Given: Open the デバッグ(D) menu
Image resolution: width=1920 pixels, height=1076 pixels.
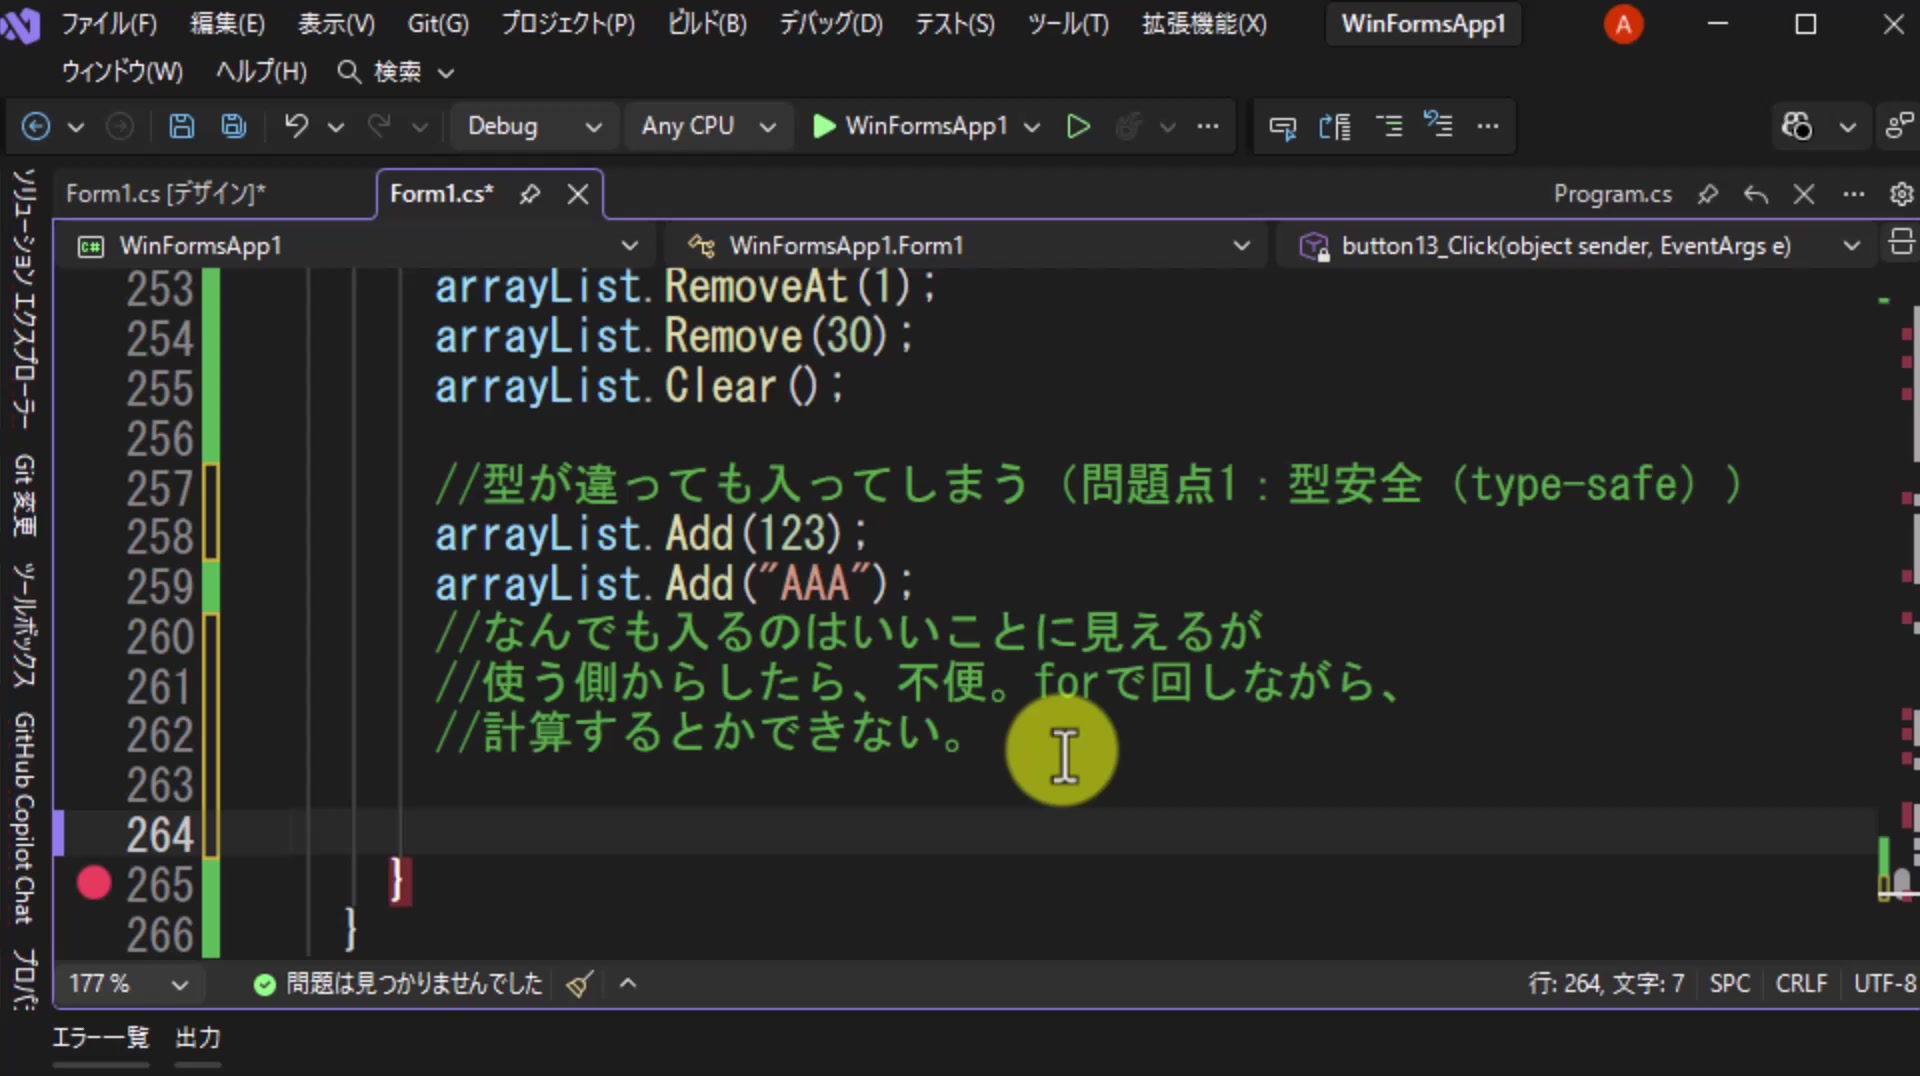Looking at the screenshot, I should 831,24.
